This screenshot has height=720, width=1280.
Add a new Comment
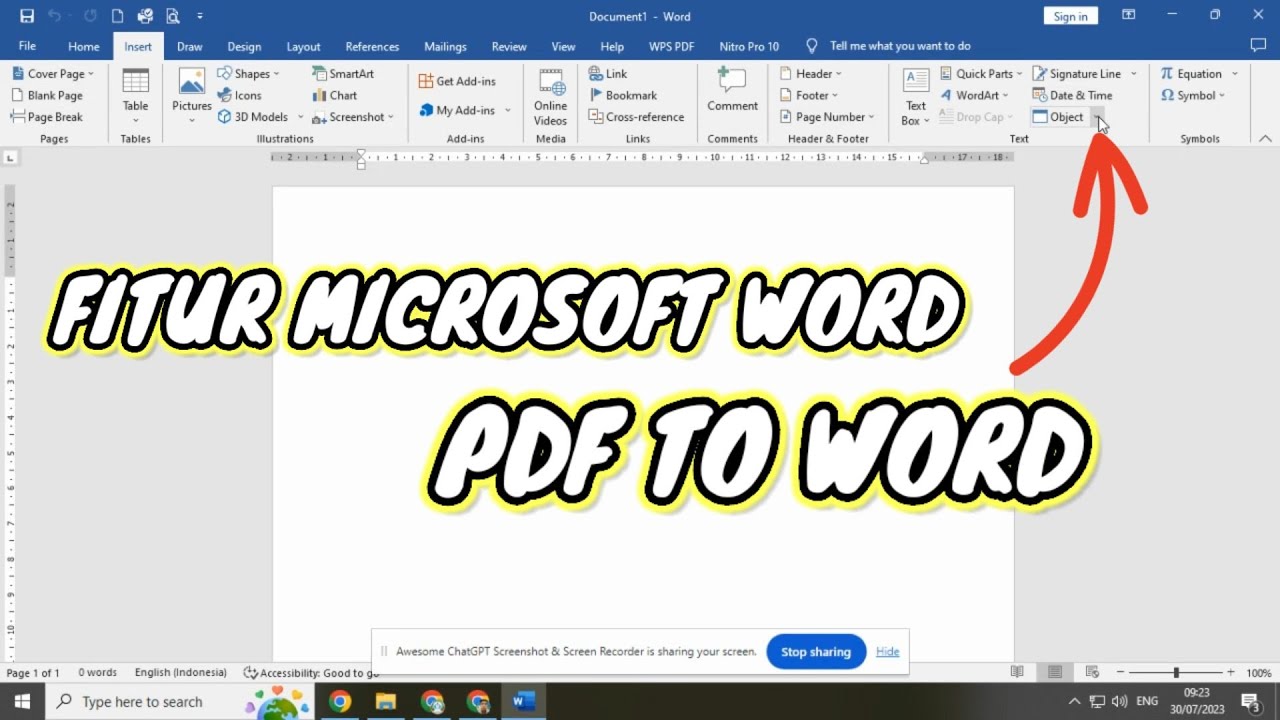[x=732, y=90]
